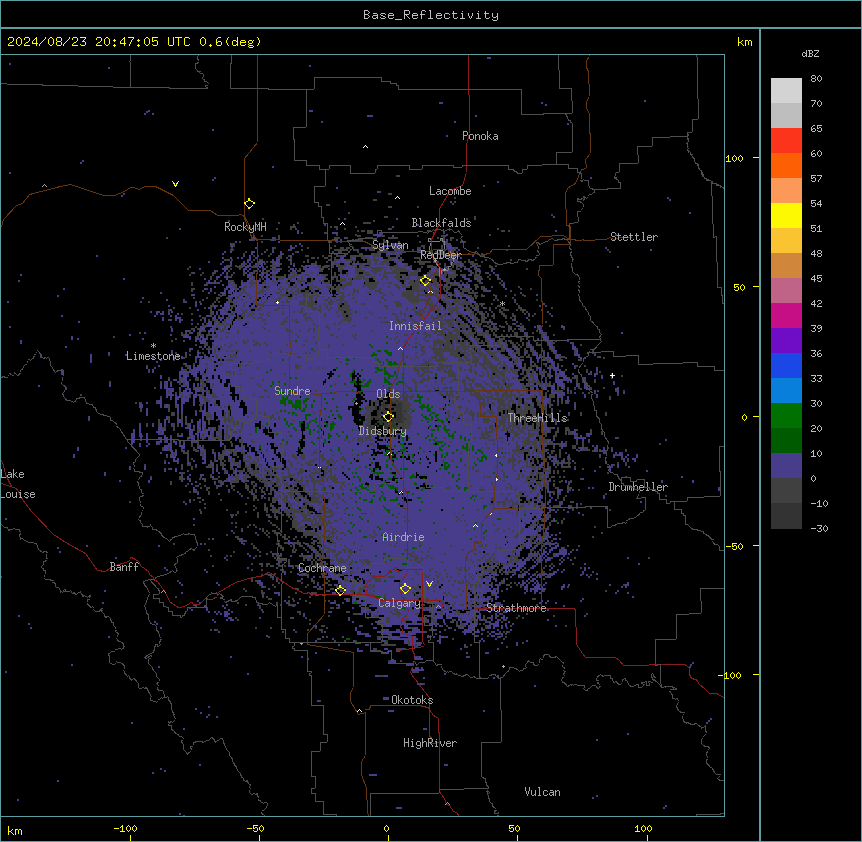Click the Ponoka city label
This screenshot has width=862, height=842.
pyautogui.click(x=480, y=136)
